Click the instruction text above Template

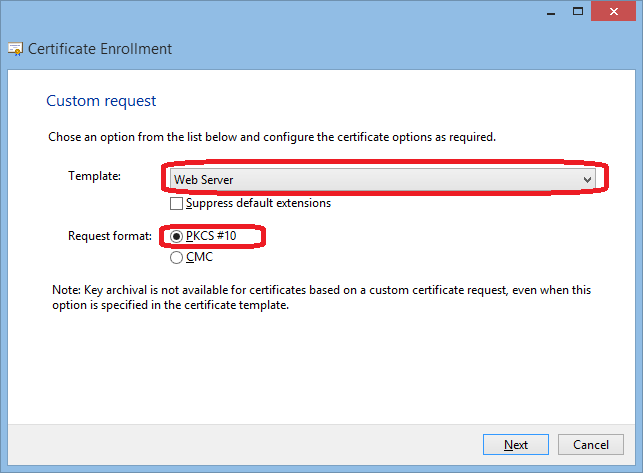271,136
